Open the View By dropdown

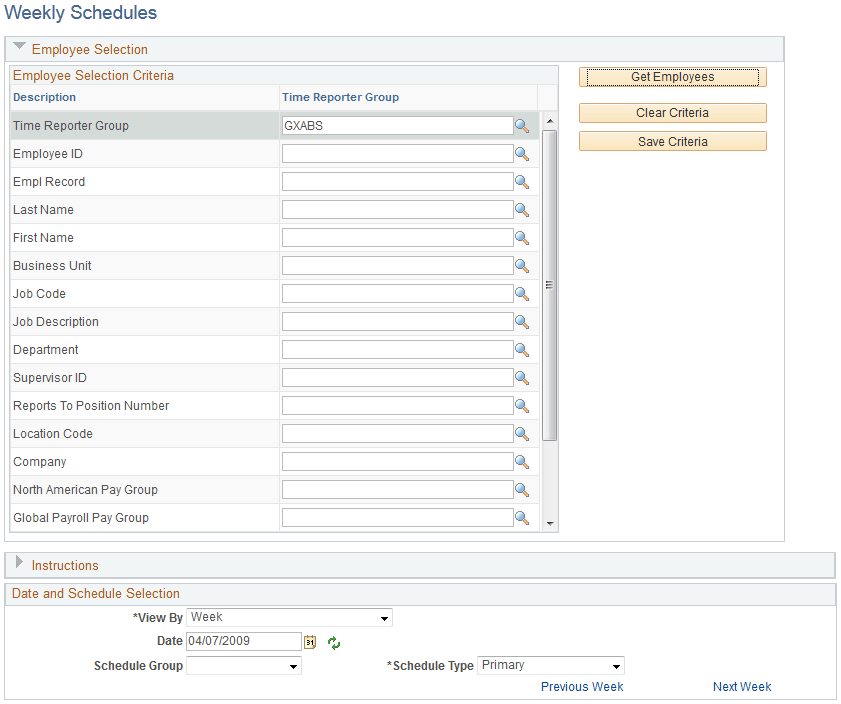tap(289, 618)
